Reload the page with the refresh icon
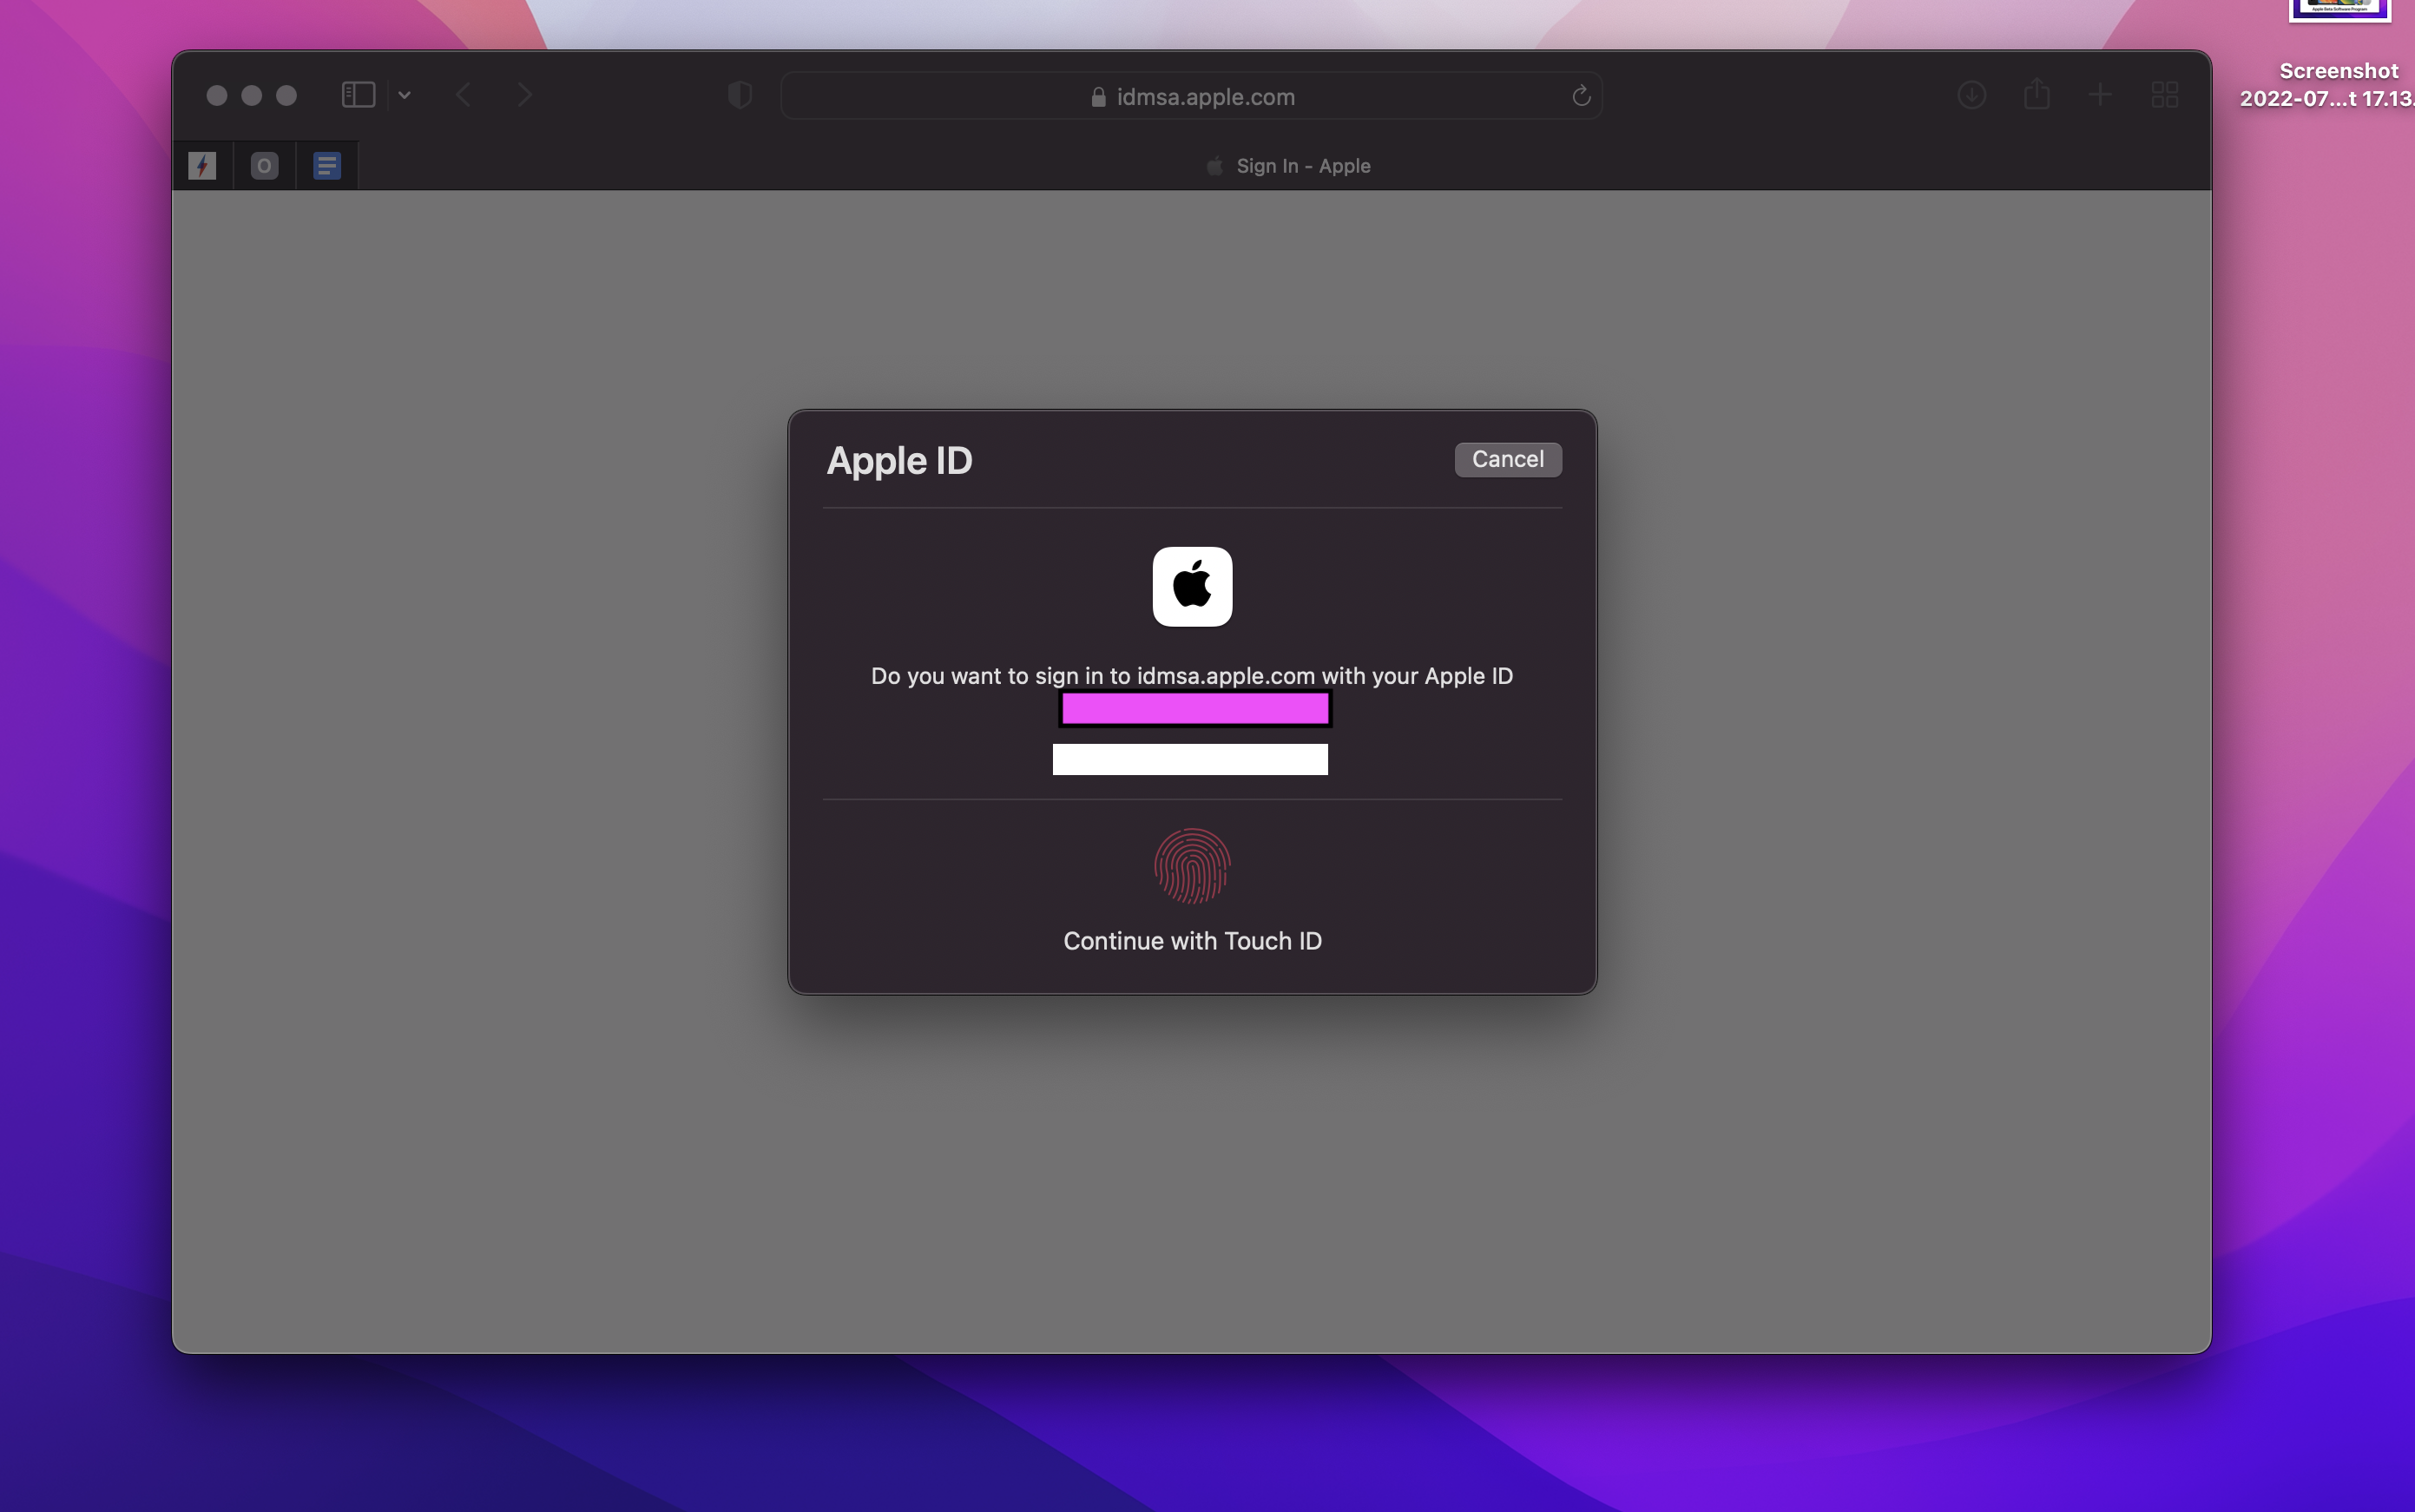This screenshot has height=1512, width=2415. 1581,95
